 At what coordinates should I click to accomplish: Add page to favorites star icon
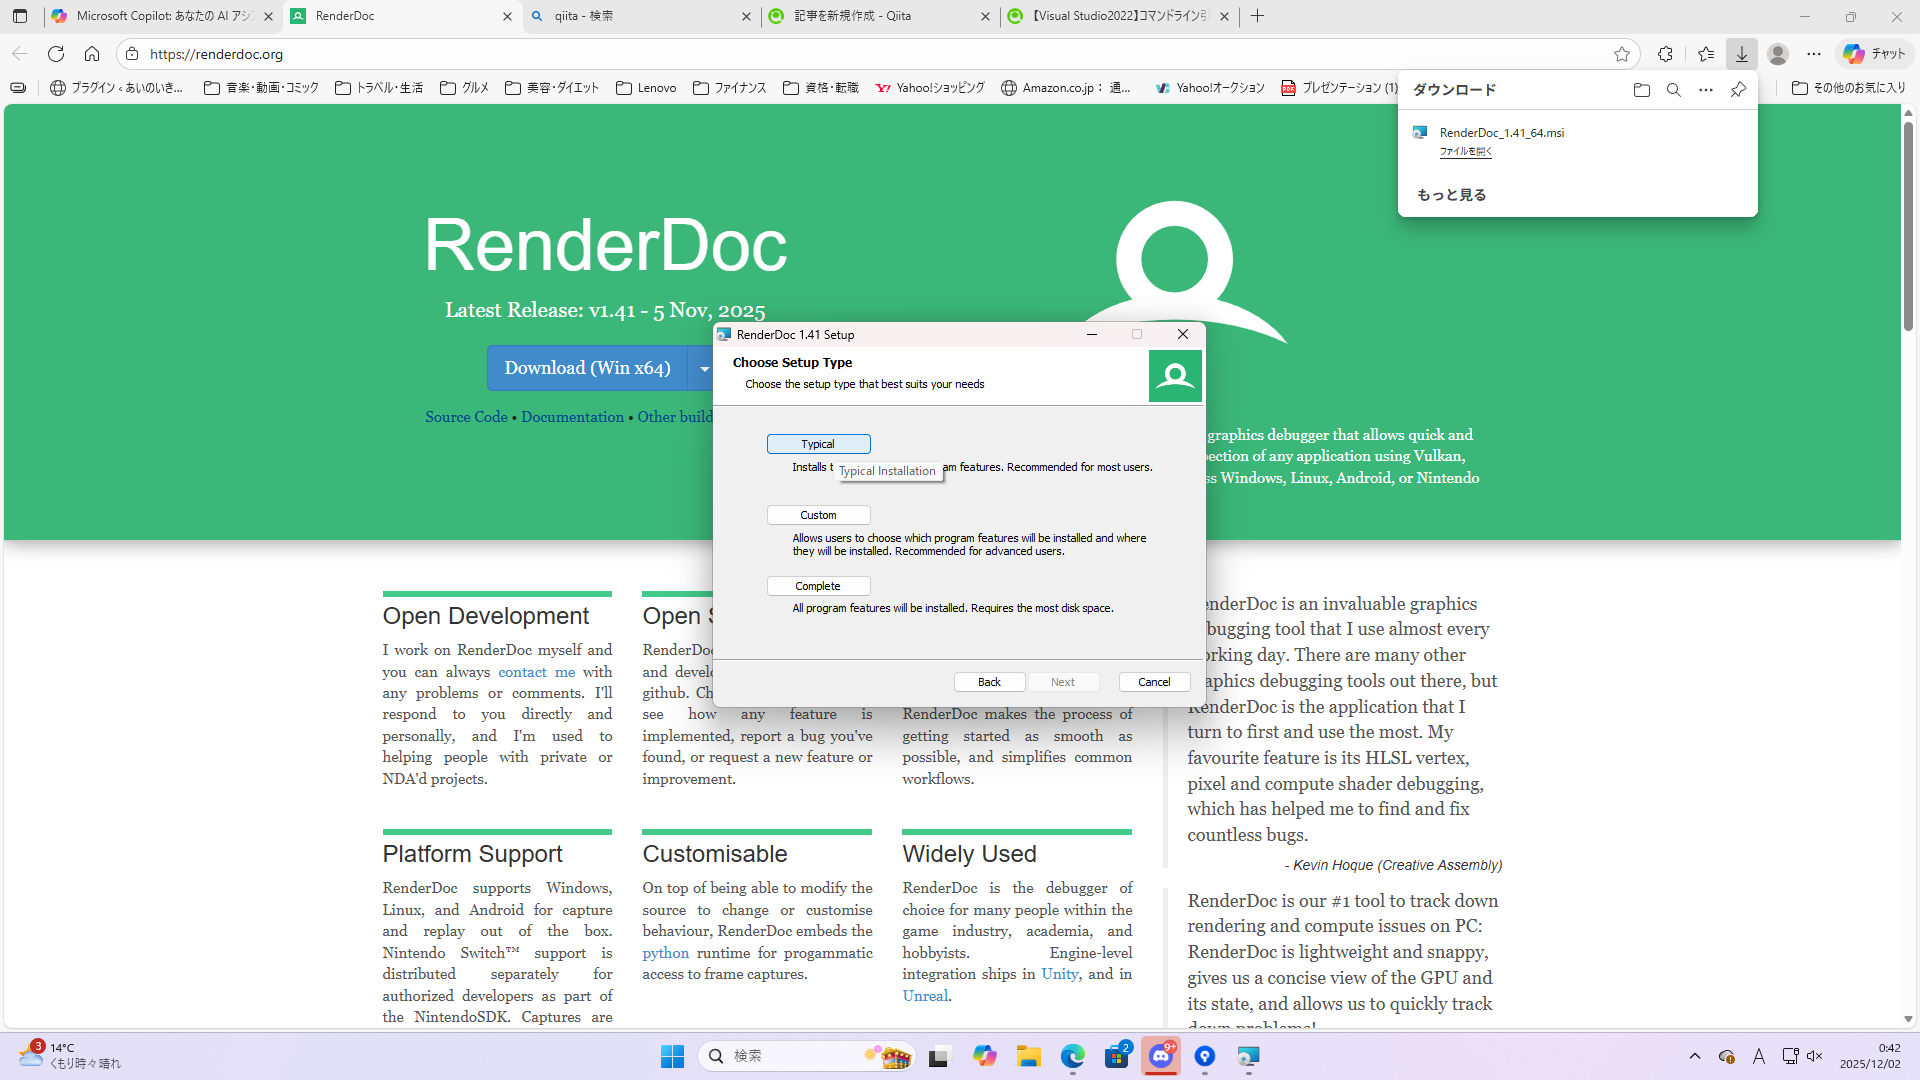pos(1621,54)
